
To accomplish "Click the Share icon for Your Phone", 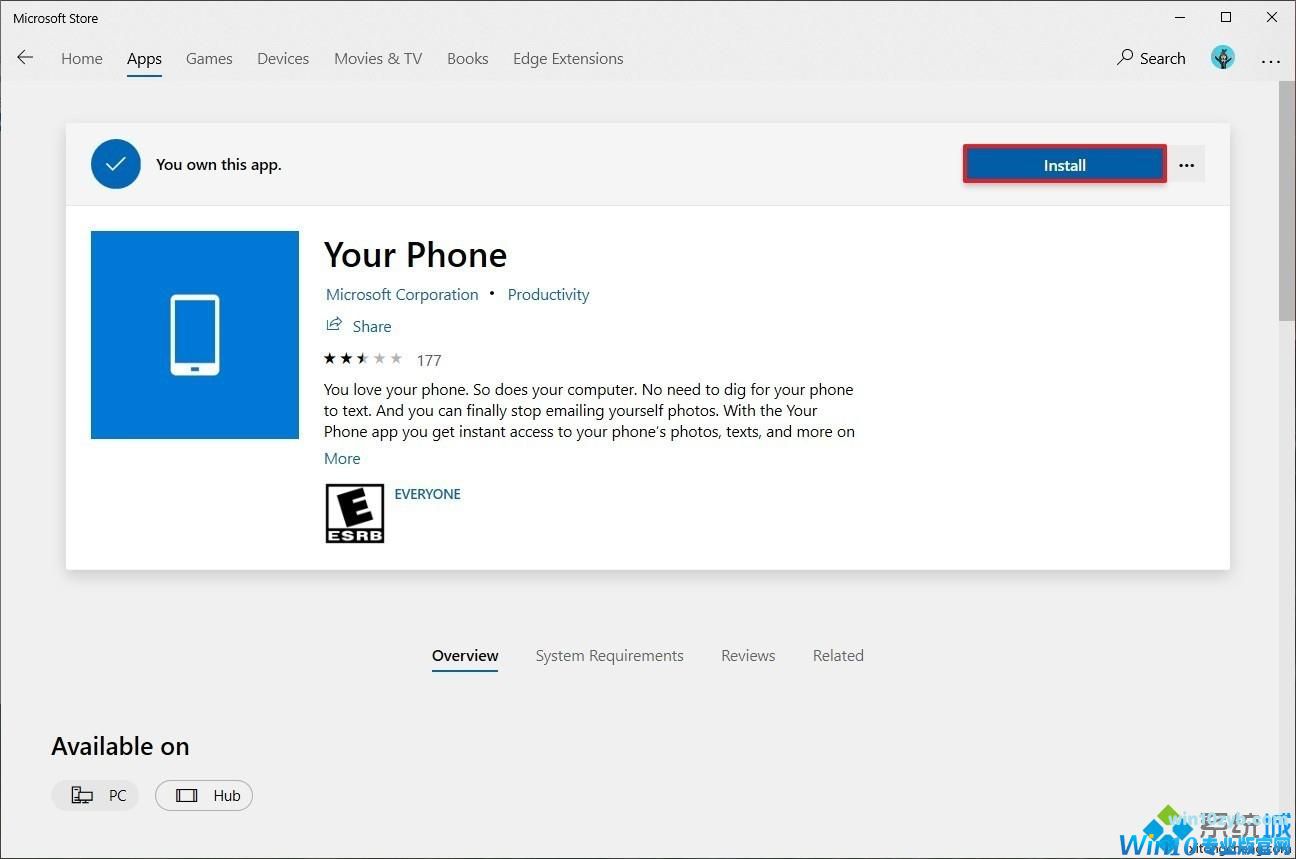I will 334,325.
